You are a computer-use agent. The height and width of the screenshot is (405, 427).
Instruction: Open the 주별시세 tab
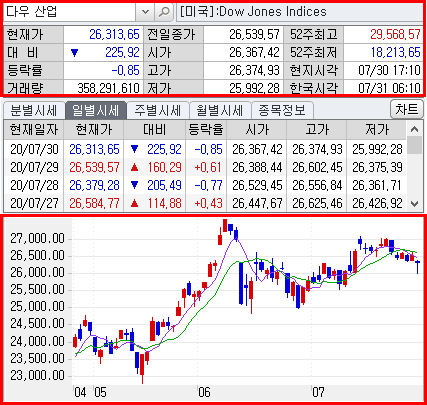(x=157, y=110)
